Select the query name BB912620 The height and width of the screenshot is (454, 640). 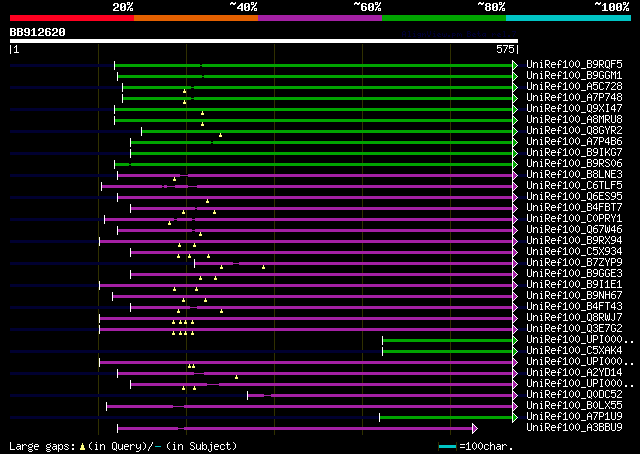(x=38, y=32)
